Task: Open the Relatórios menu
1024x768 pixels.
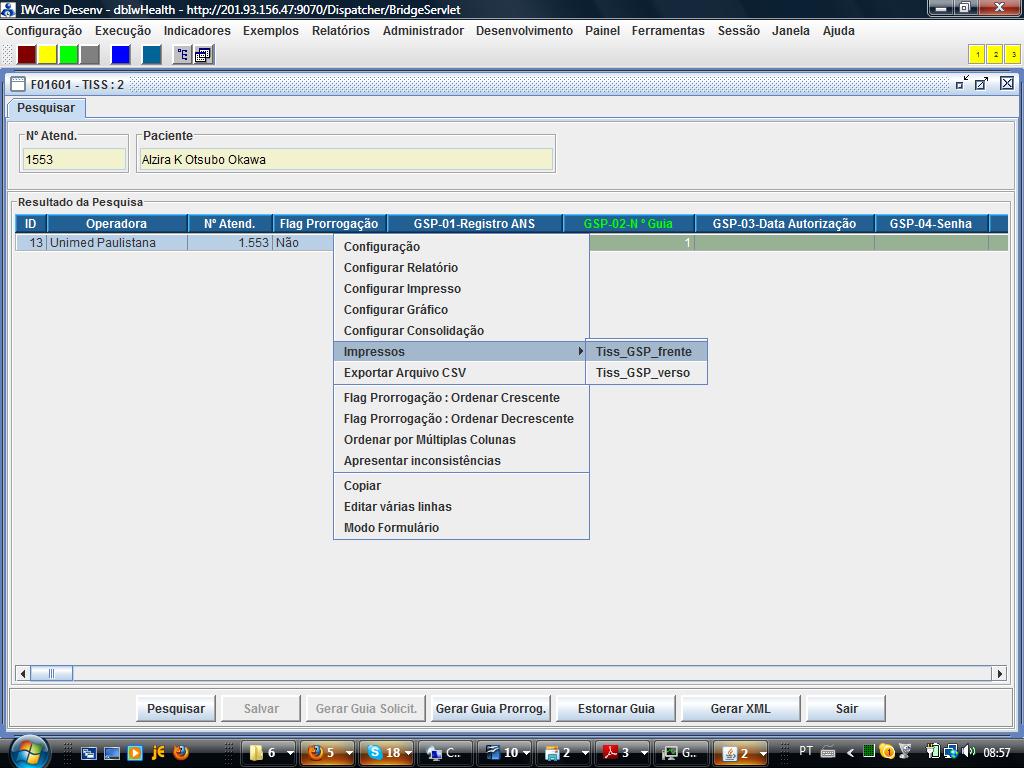Action: coord(340,31)
